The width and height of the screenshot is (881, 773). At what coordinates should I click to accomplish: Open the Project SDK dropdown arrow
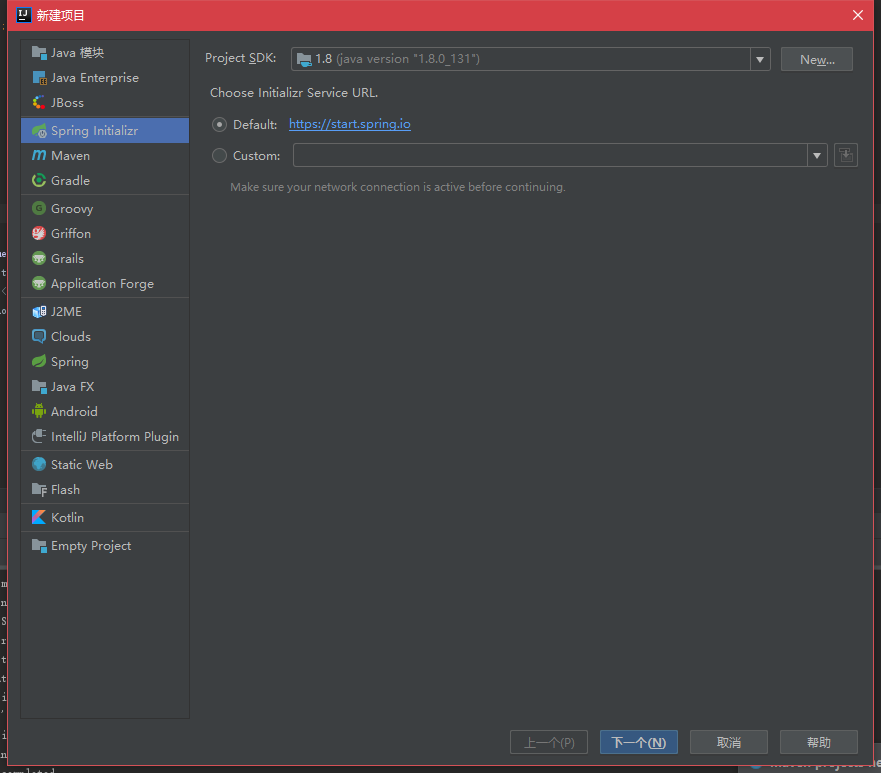tap(760, 59)
